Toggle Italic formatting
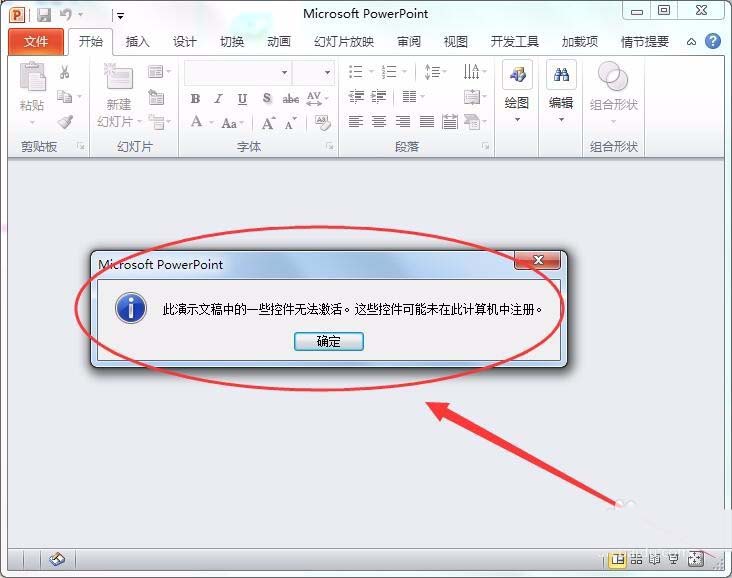732x578 pixels. (218, 99)
